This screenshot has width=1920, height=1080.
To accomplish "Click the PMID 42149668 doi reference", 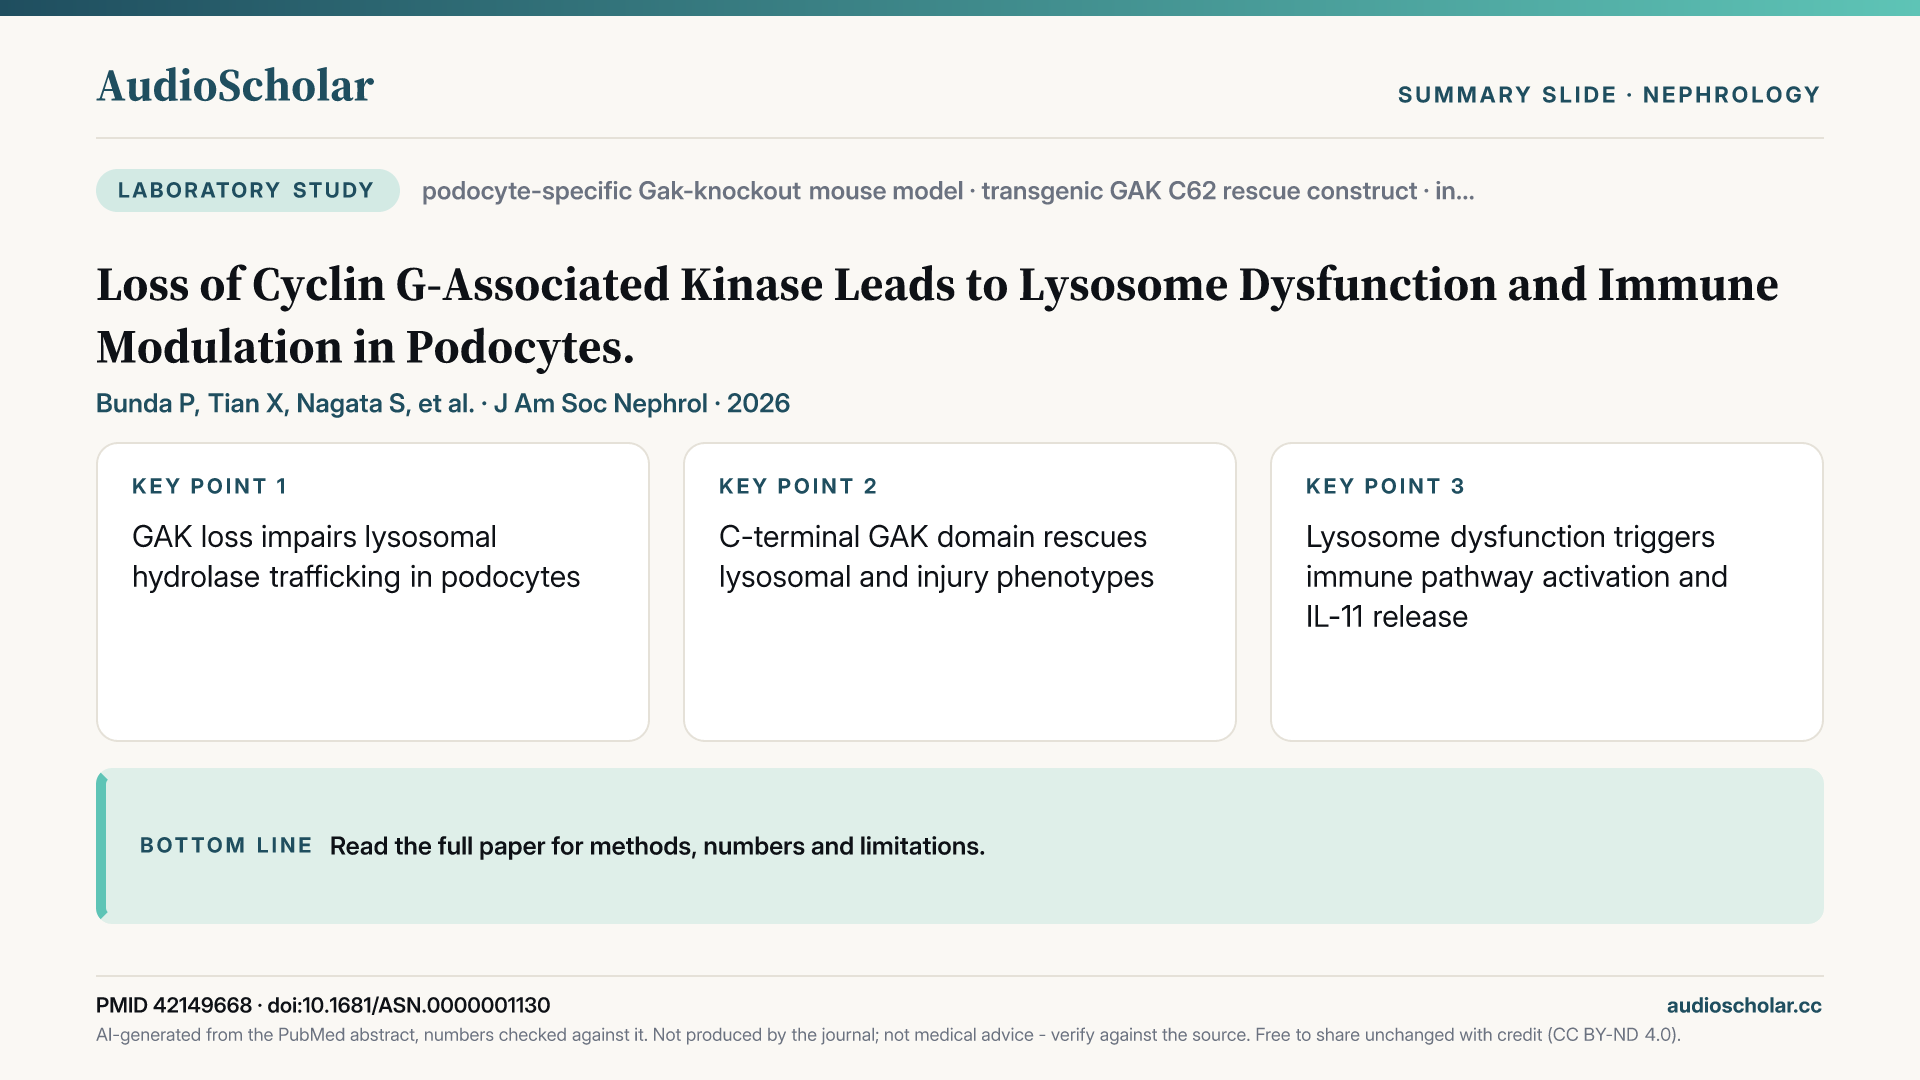I will tap(323, 1005).
